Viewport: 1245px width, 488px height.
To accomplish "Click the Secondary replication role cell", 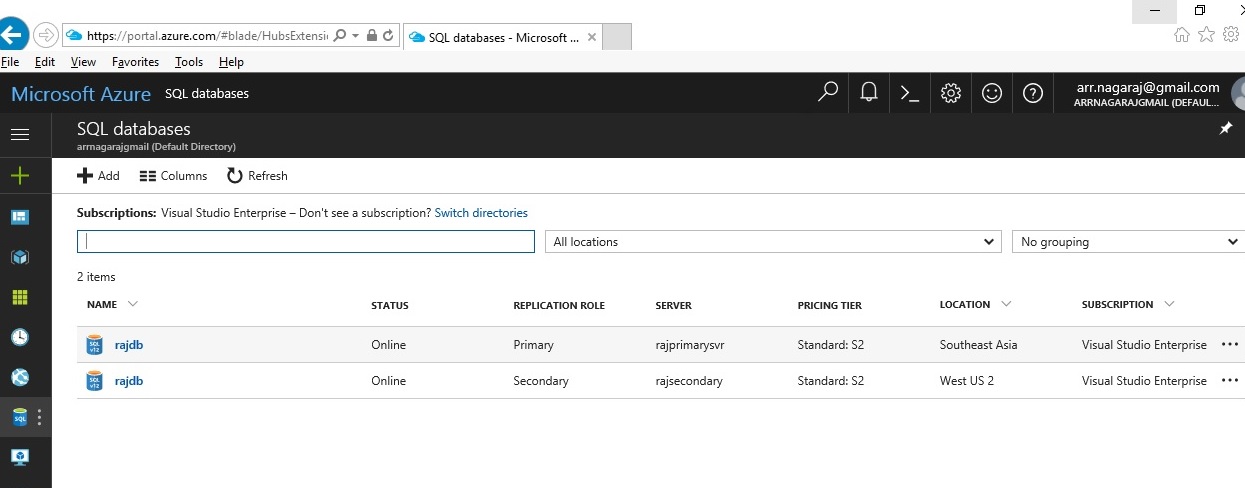I will [541, 381].
